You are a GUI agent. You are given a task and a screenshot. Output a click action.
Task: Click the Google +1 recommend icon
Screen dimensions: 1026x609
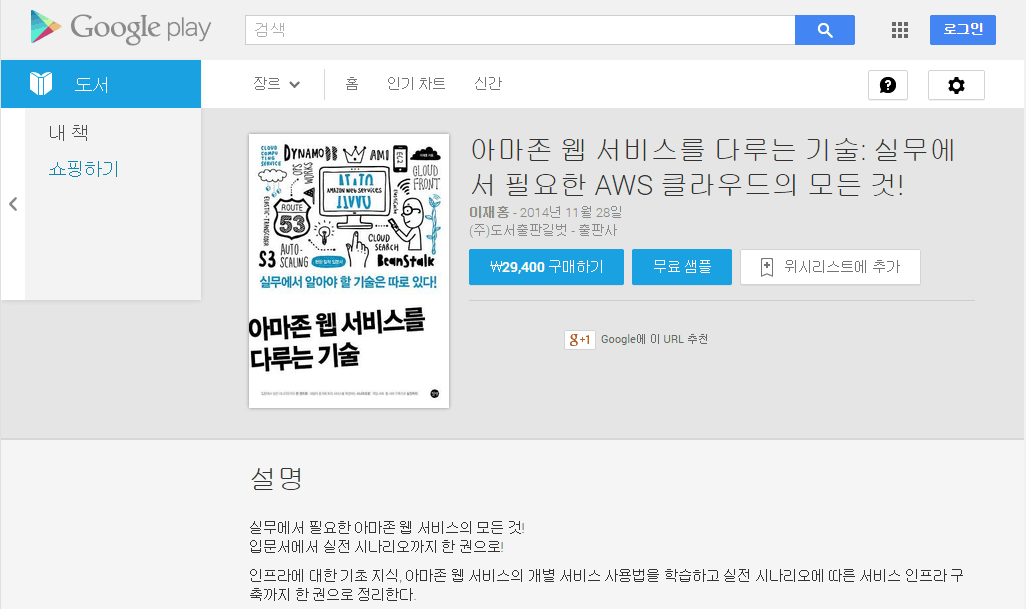[580, 340]
